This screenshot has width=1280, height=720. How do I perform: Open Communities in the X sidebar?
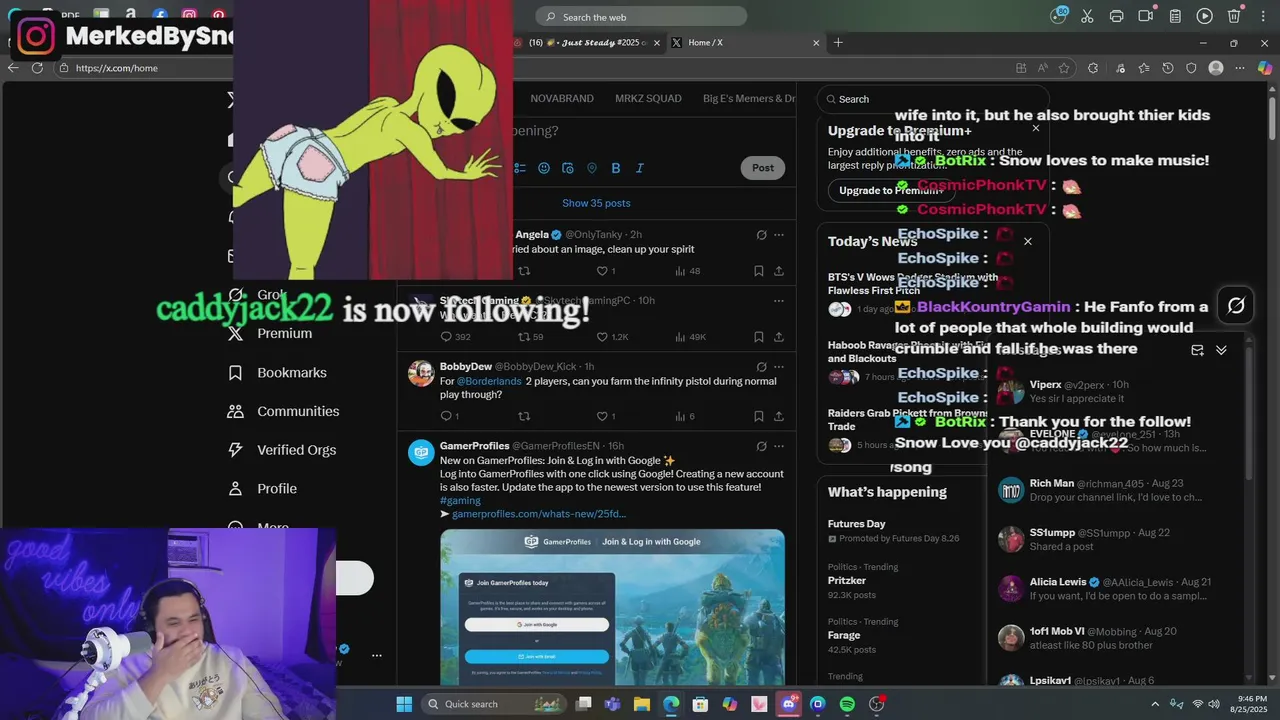(284, 411)
